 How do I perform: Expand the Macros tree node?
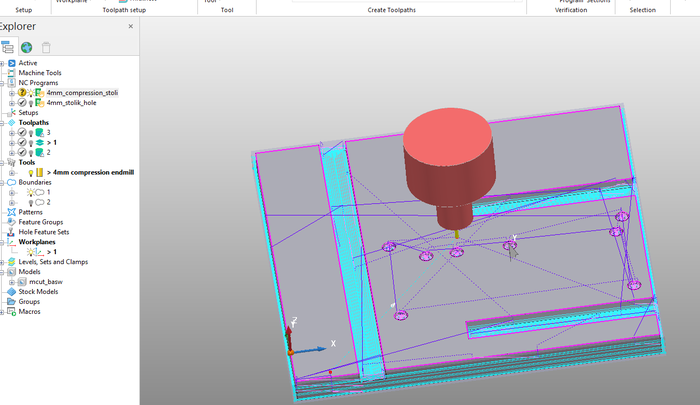tap(2, 312)
